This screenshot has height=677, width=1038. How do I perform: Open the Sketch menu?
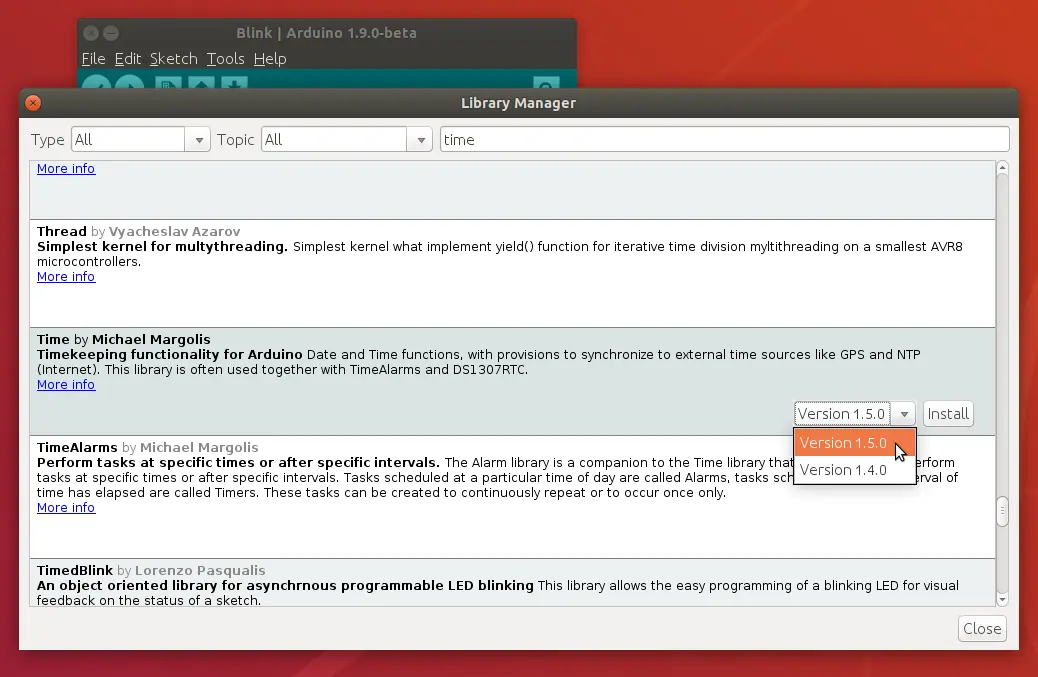click(174, 59)
